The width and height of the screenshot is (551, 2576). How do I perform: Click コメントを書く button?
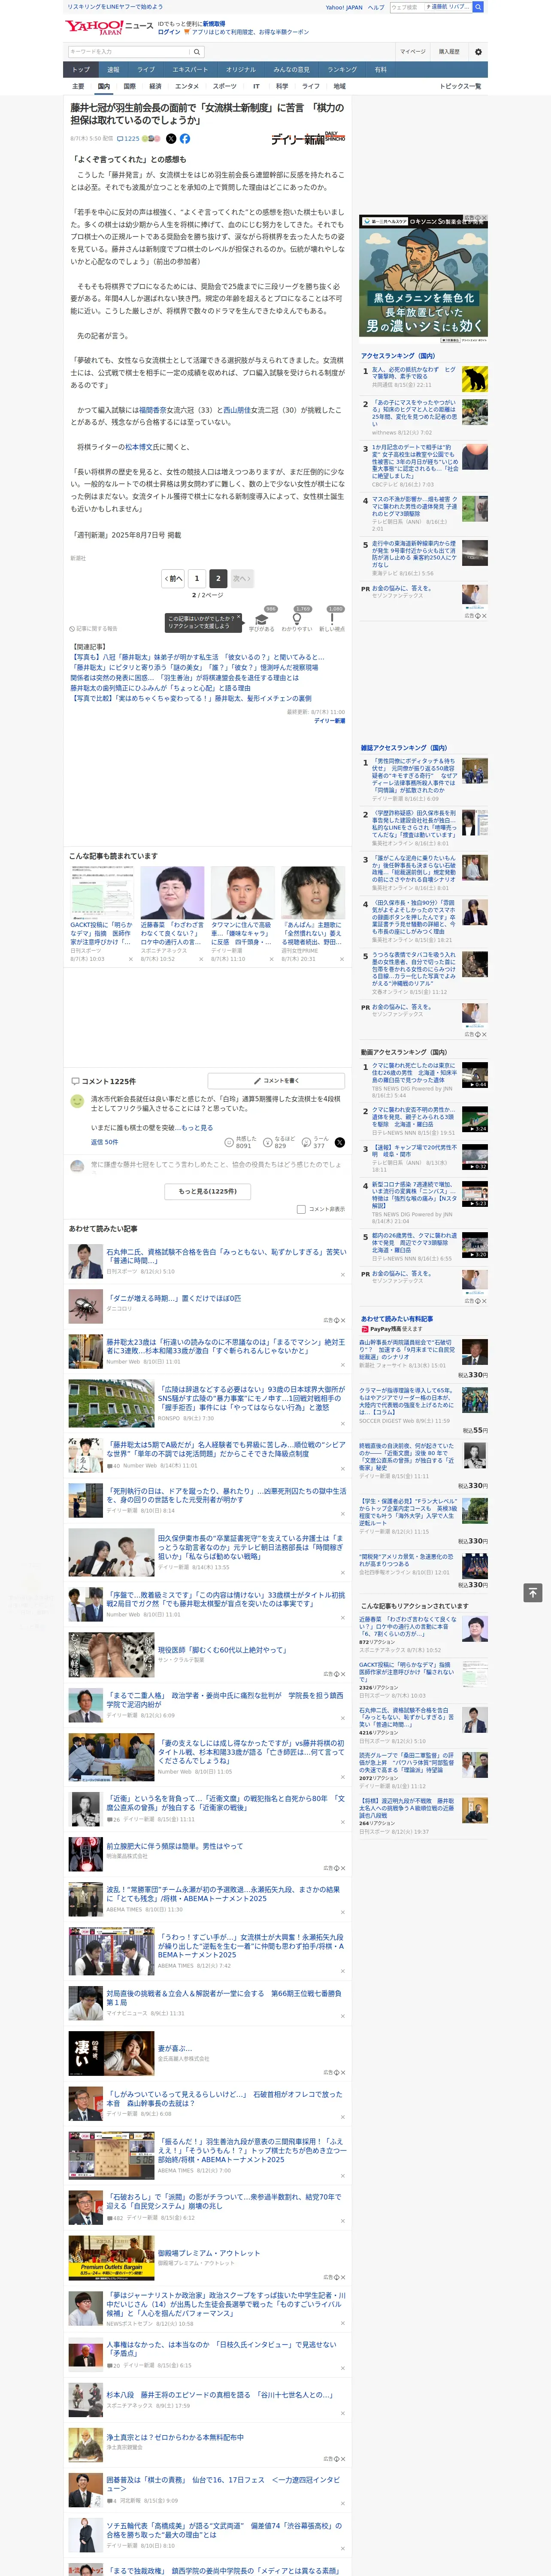277,1081
